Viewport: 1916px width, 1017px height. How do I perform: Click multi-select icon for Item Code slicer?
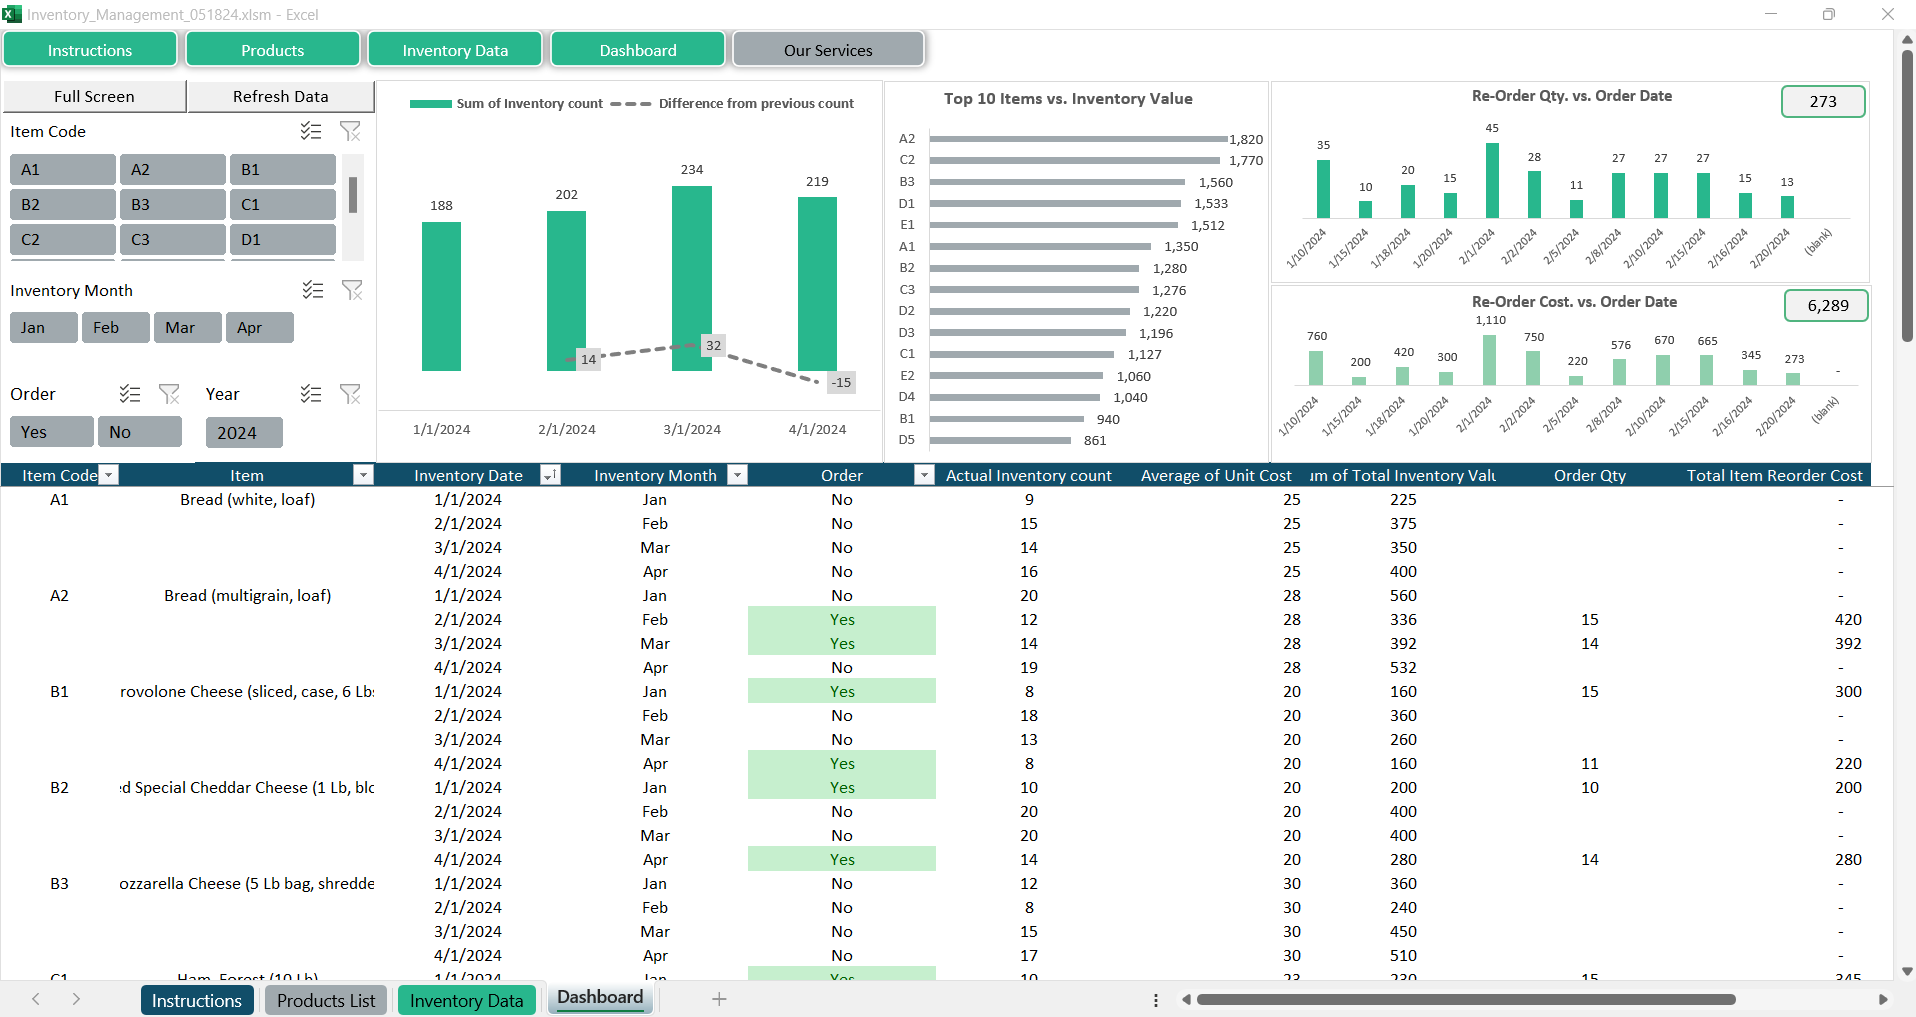(x=311, y=131)
